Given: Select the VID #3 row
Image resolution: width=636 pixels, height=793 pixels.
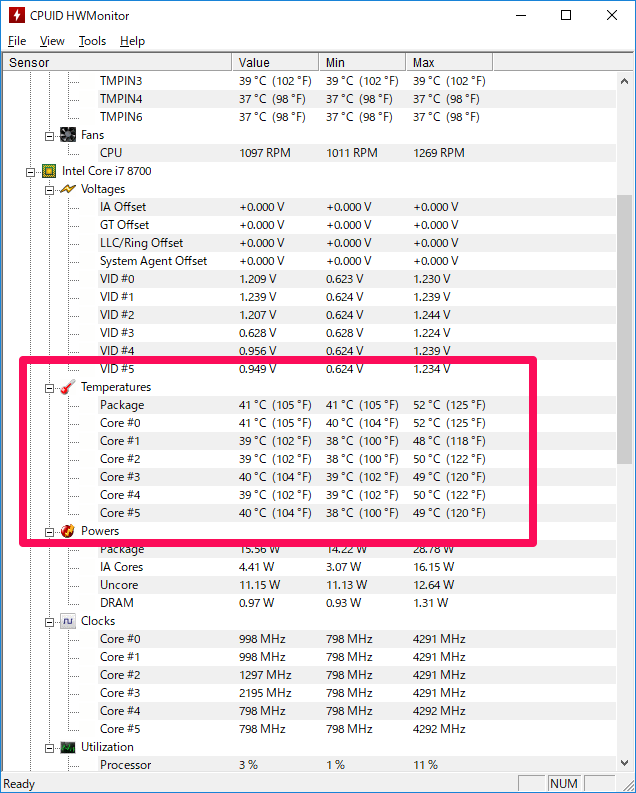Looking at the screenshot, I should 357,333.
